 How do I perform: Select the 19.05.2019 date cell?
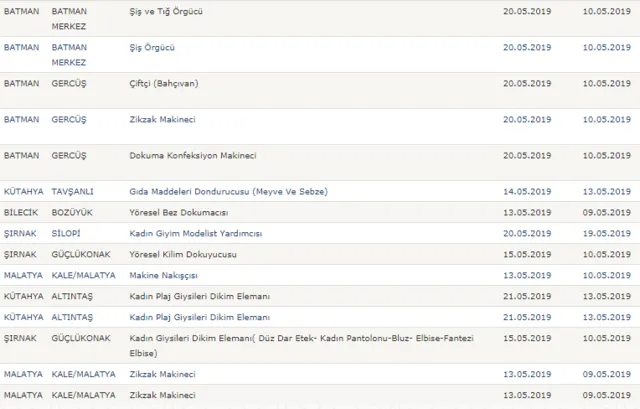click(x=606, y=233)
